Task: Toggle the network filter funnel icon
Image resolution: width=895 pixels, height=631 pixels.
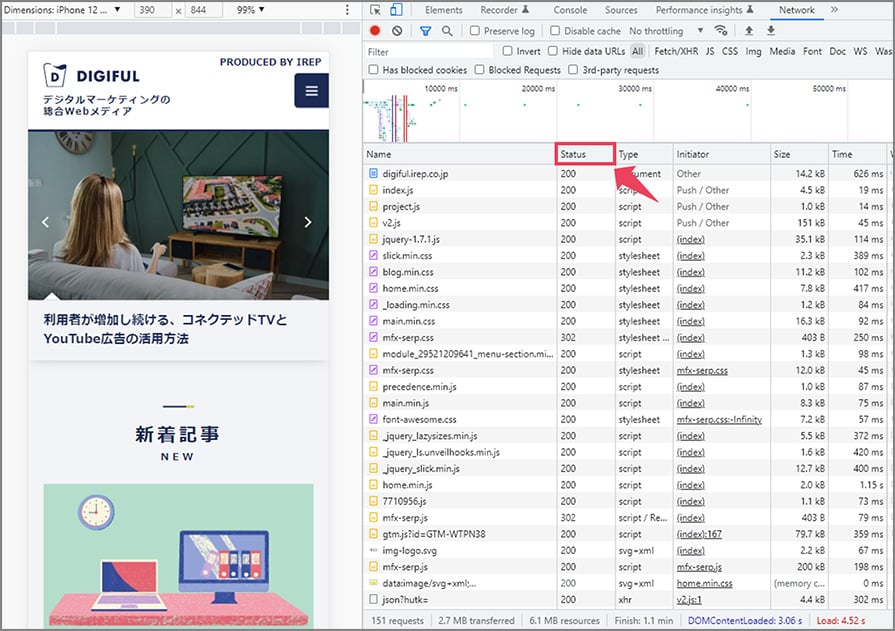Action: [x=426, y=31]
